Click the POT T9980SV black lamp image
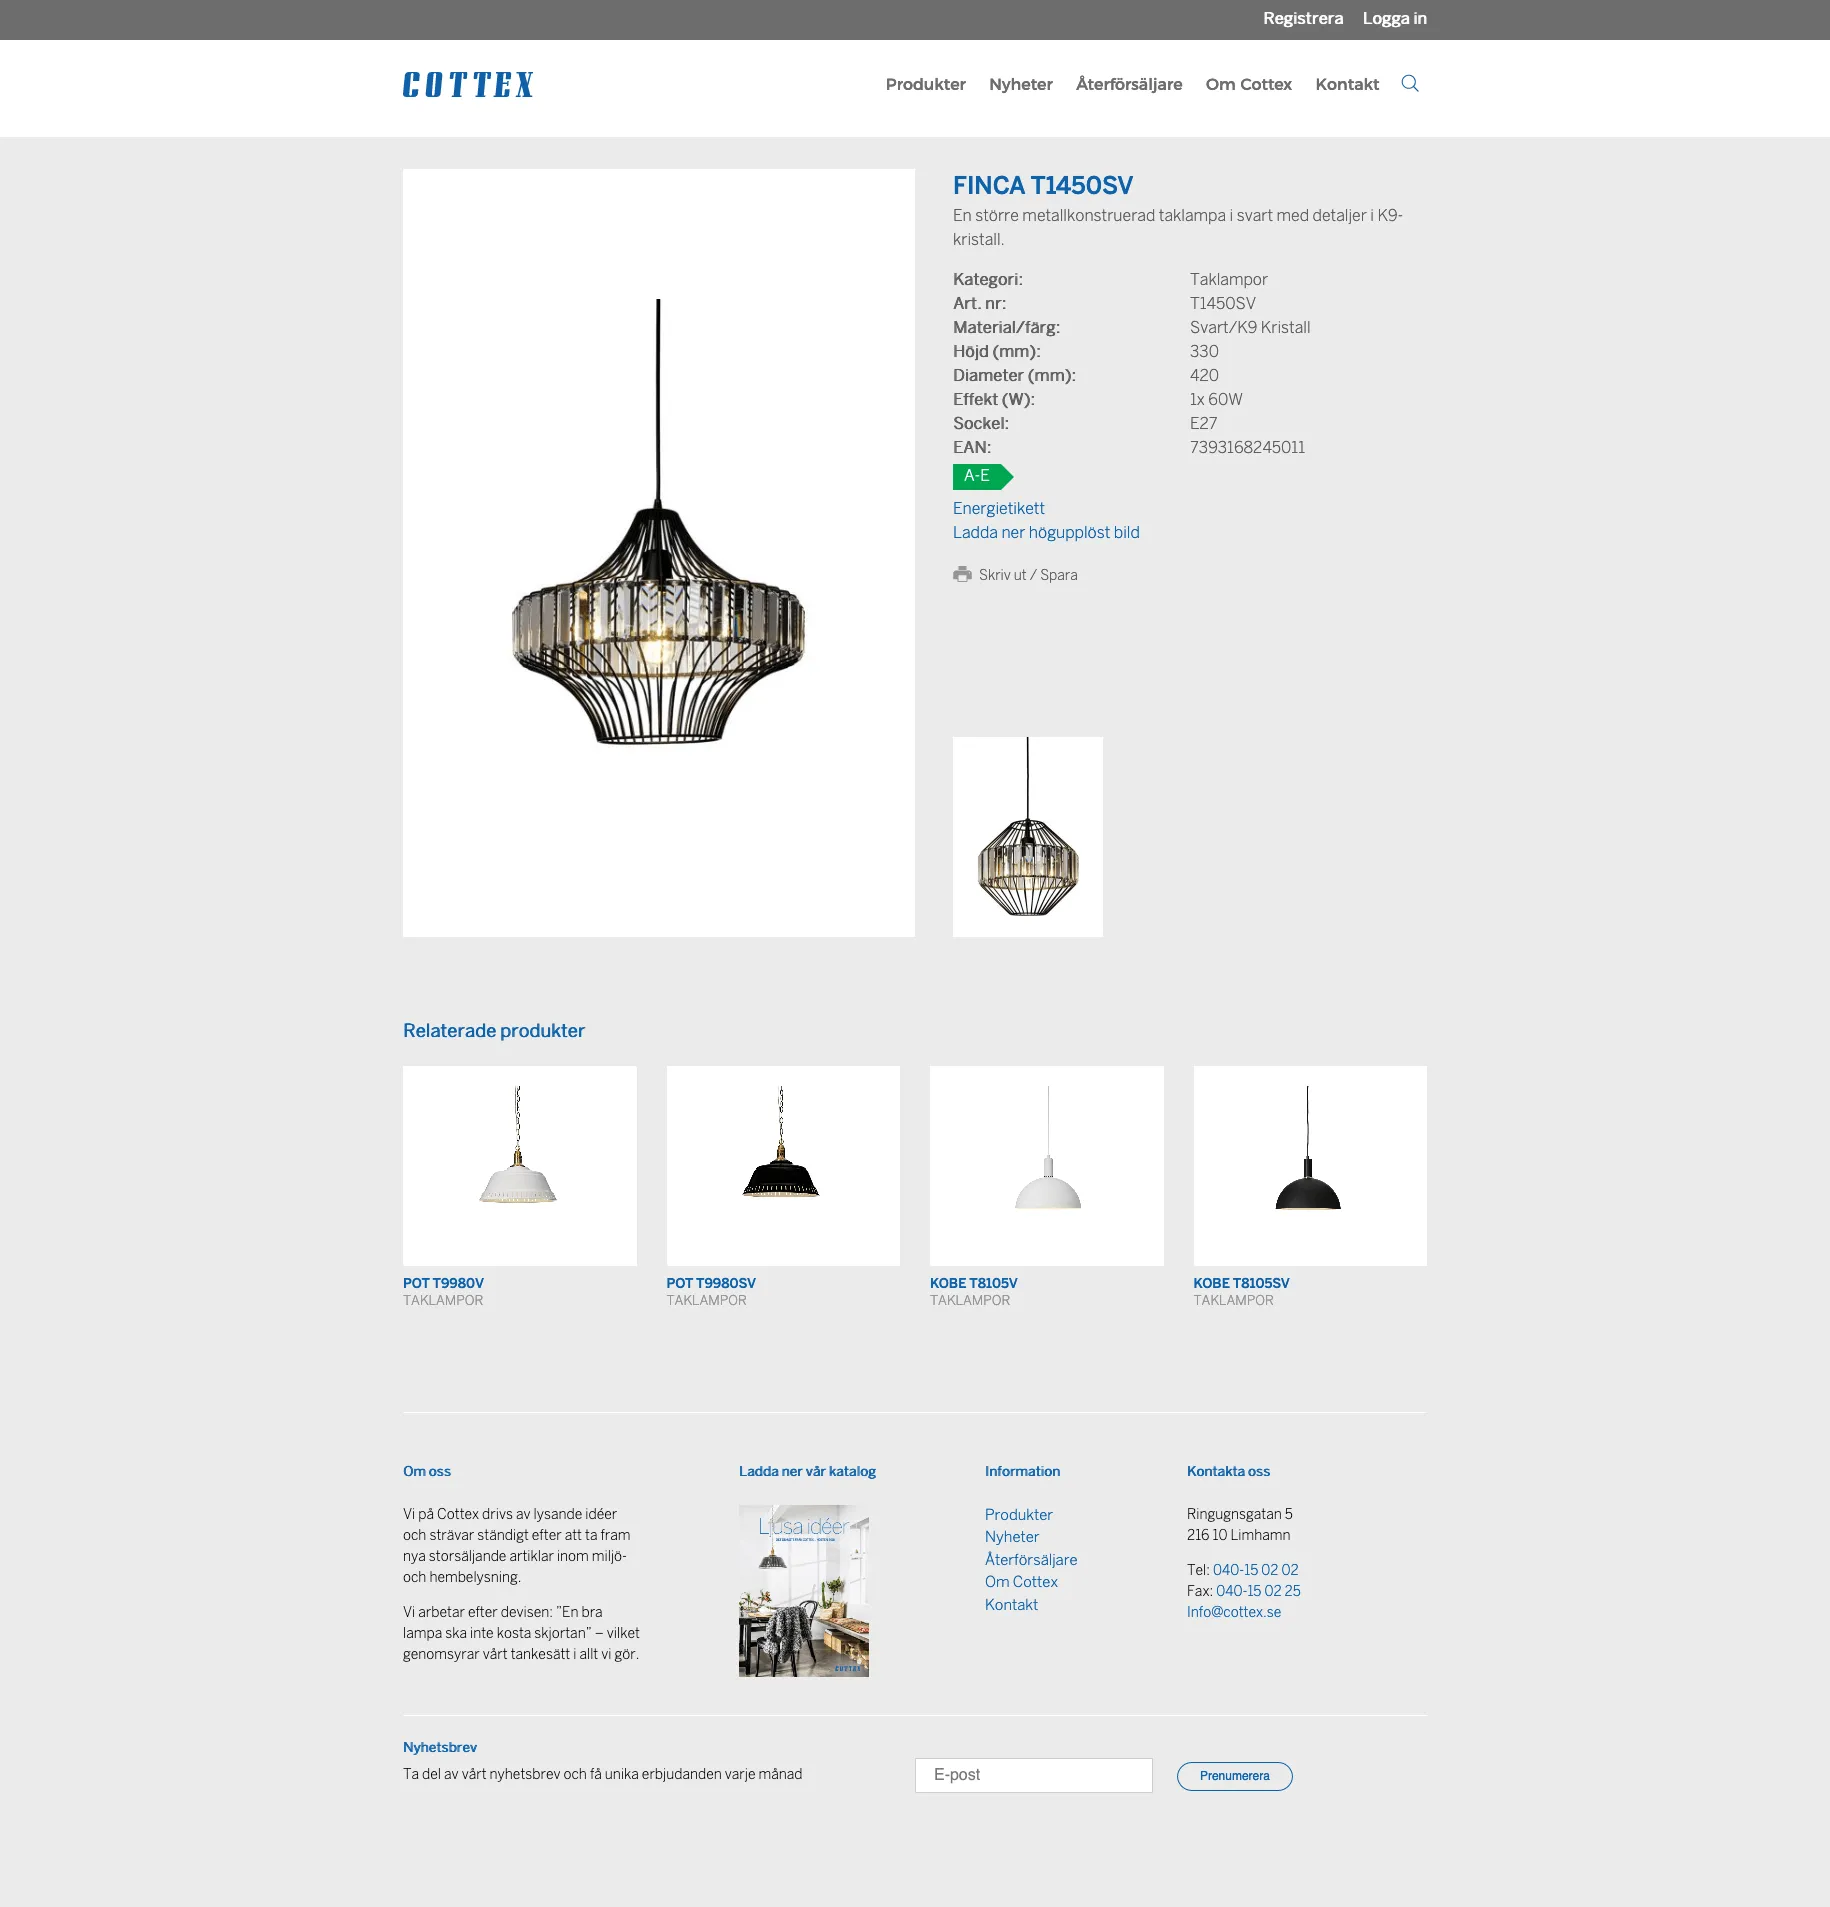The image size is (1830, 1907). click(x=783, y=1165)
